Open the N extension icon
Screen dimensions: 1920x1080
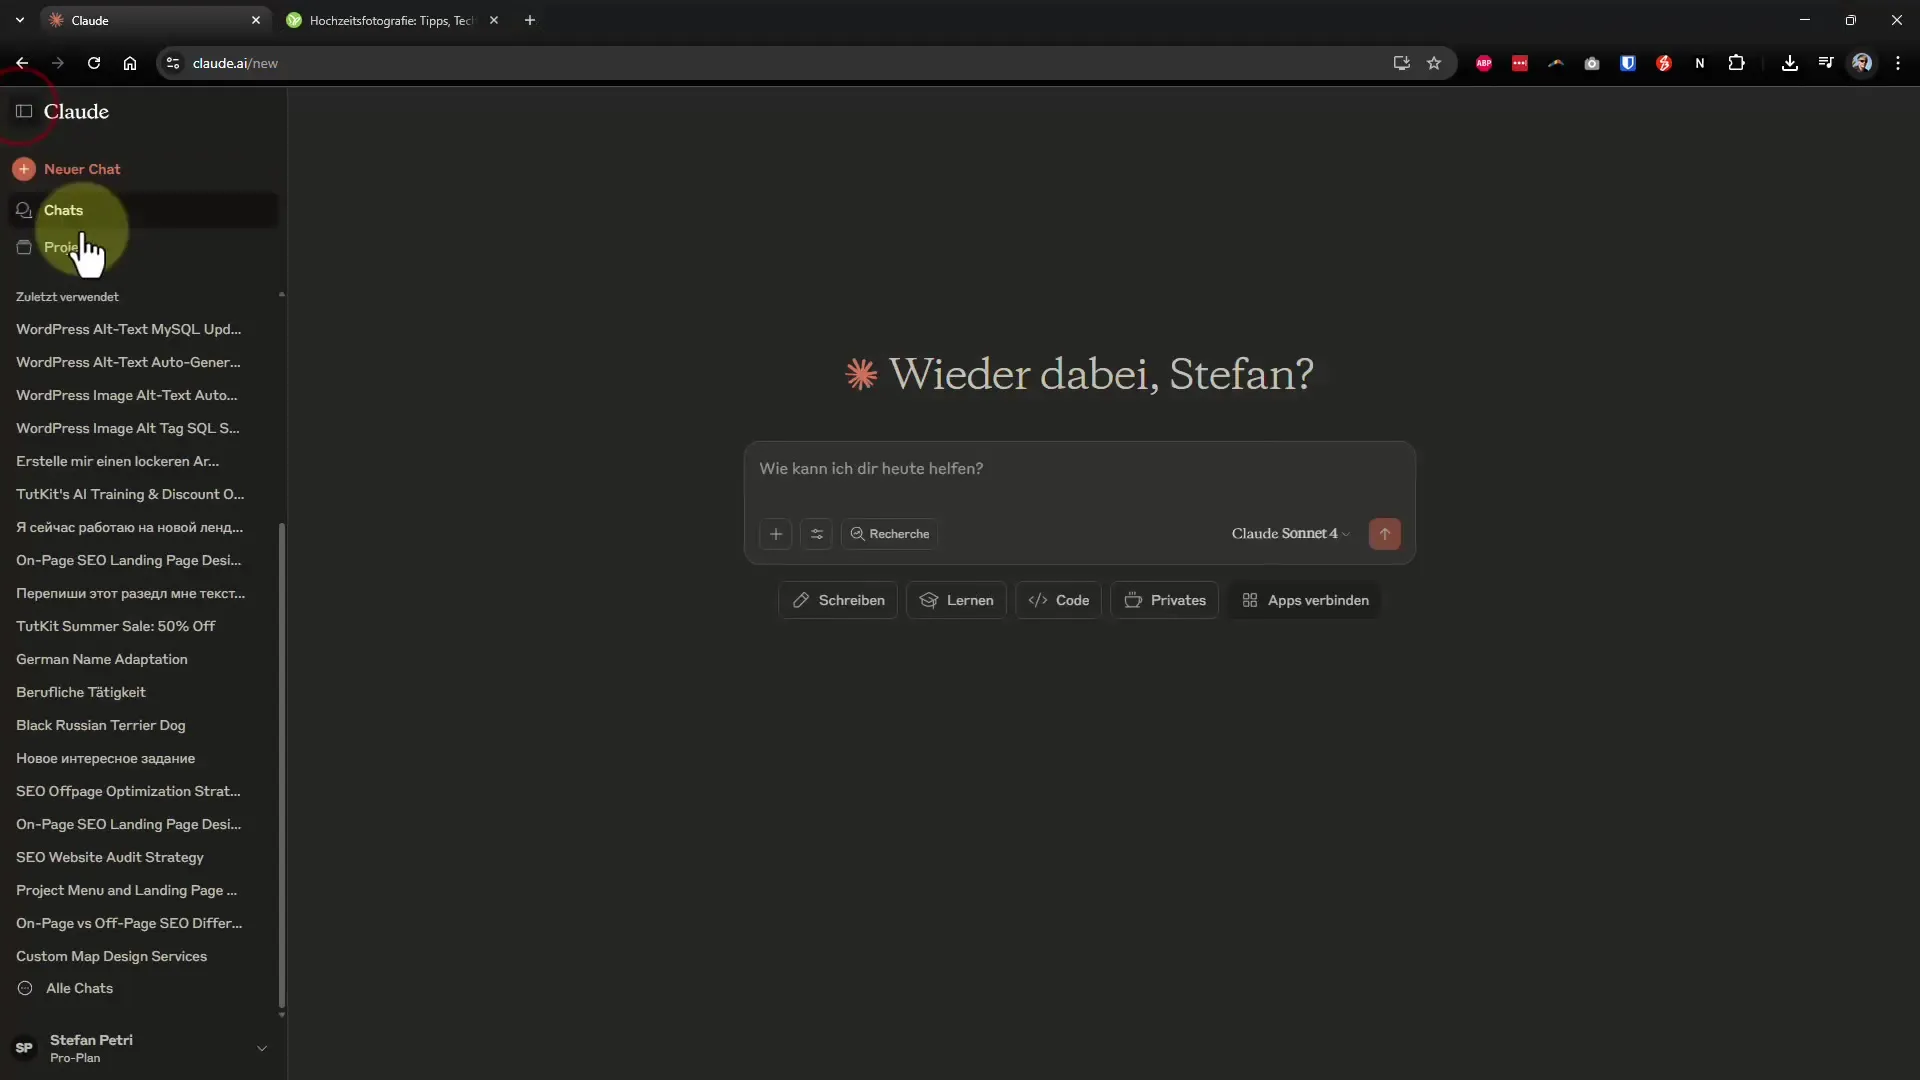(x=1700, y=63)
